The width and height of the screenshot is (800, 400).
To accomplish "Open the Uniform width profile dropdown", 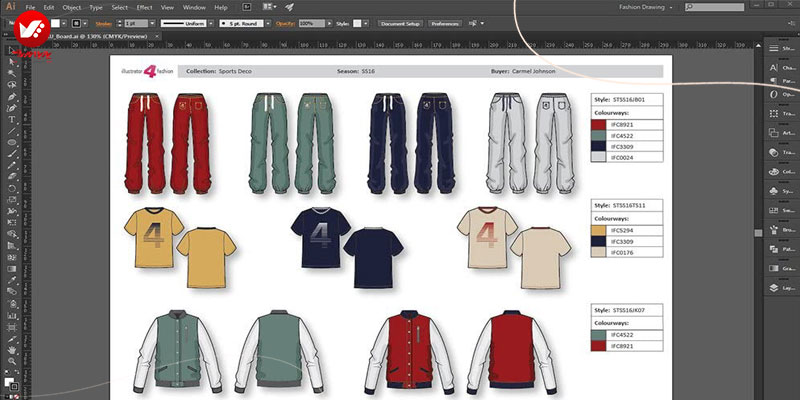I will click(x=209, y=23).
